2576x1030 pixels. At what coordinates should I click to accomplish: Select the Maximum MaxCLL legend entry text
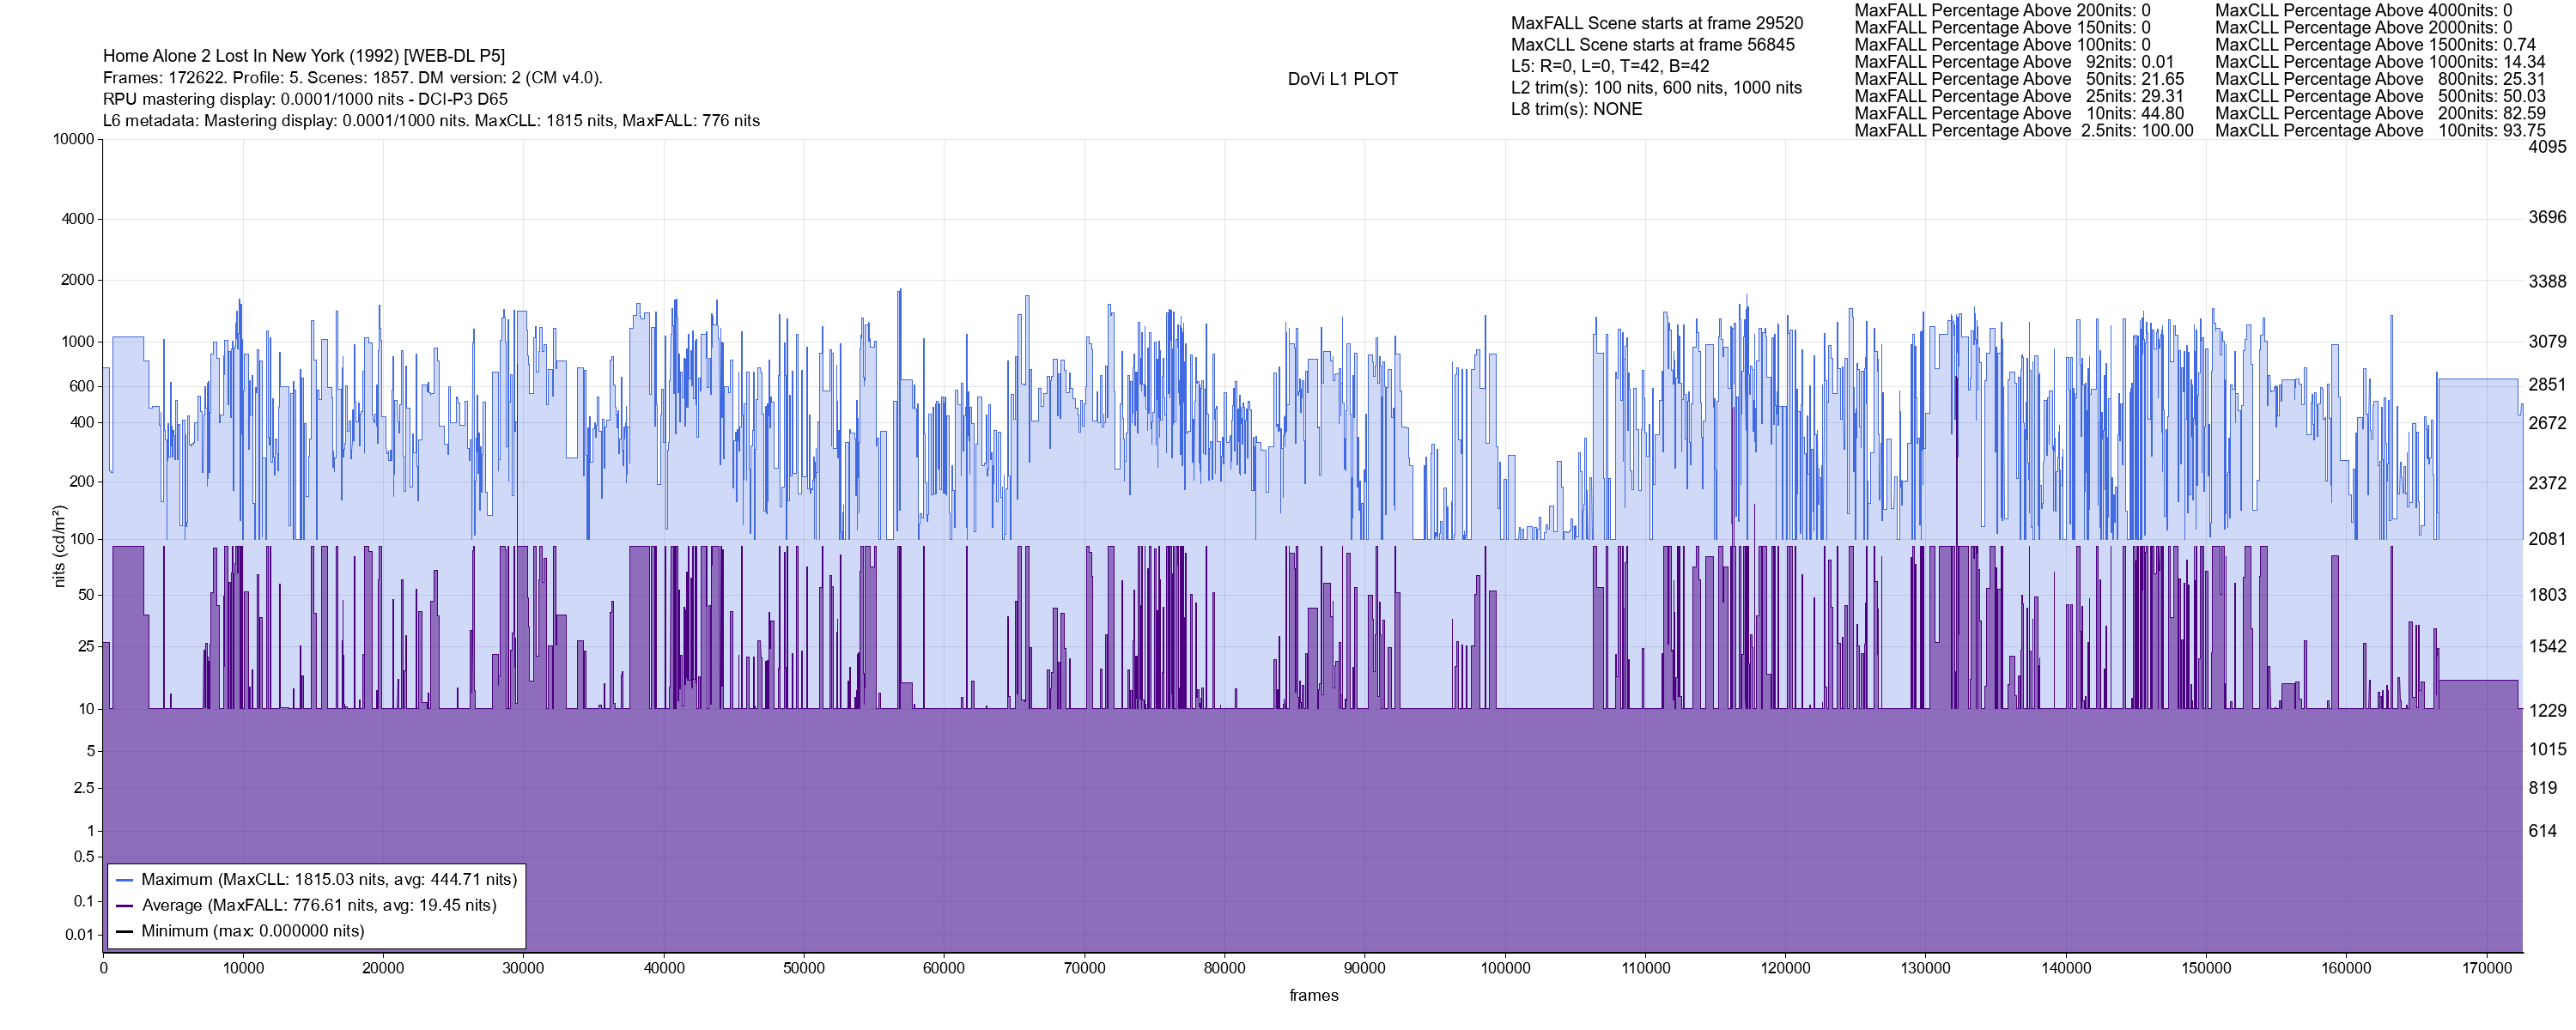coord(329,880)
